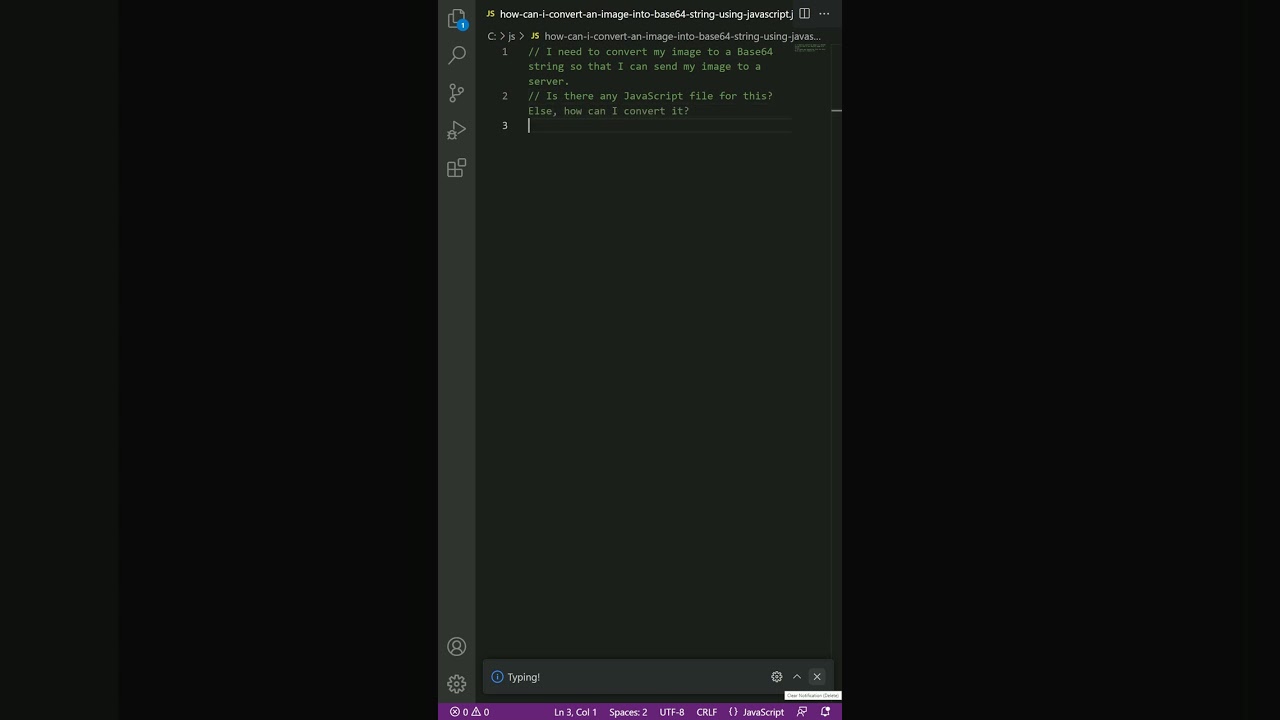Split the editor to the right
Screen dimensions: 1280x720
point(804,14)
